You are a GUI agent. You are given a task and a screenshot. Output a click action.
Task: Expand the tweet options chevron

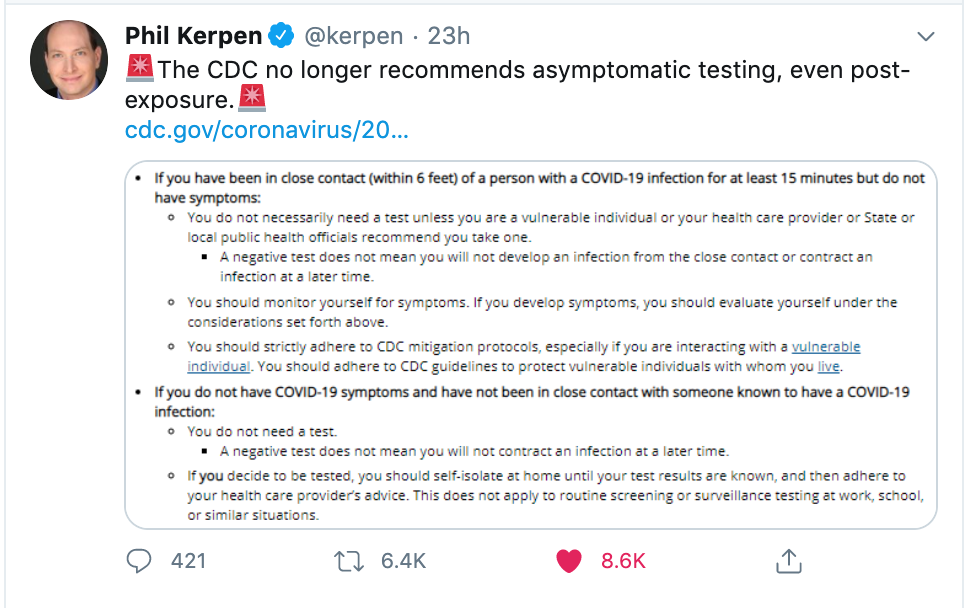pos(925,36)
